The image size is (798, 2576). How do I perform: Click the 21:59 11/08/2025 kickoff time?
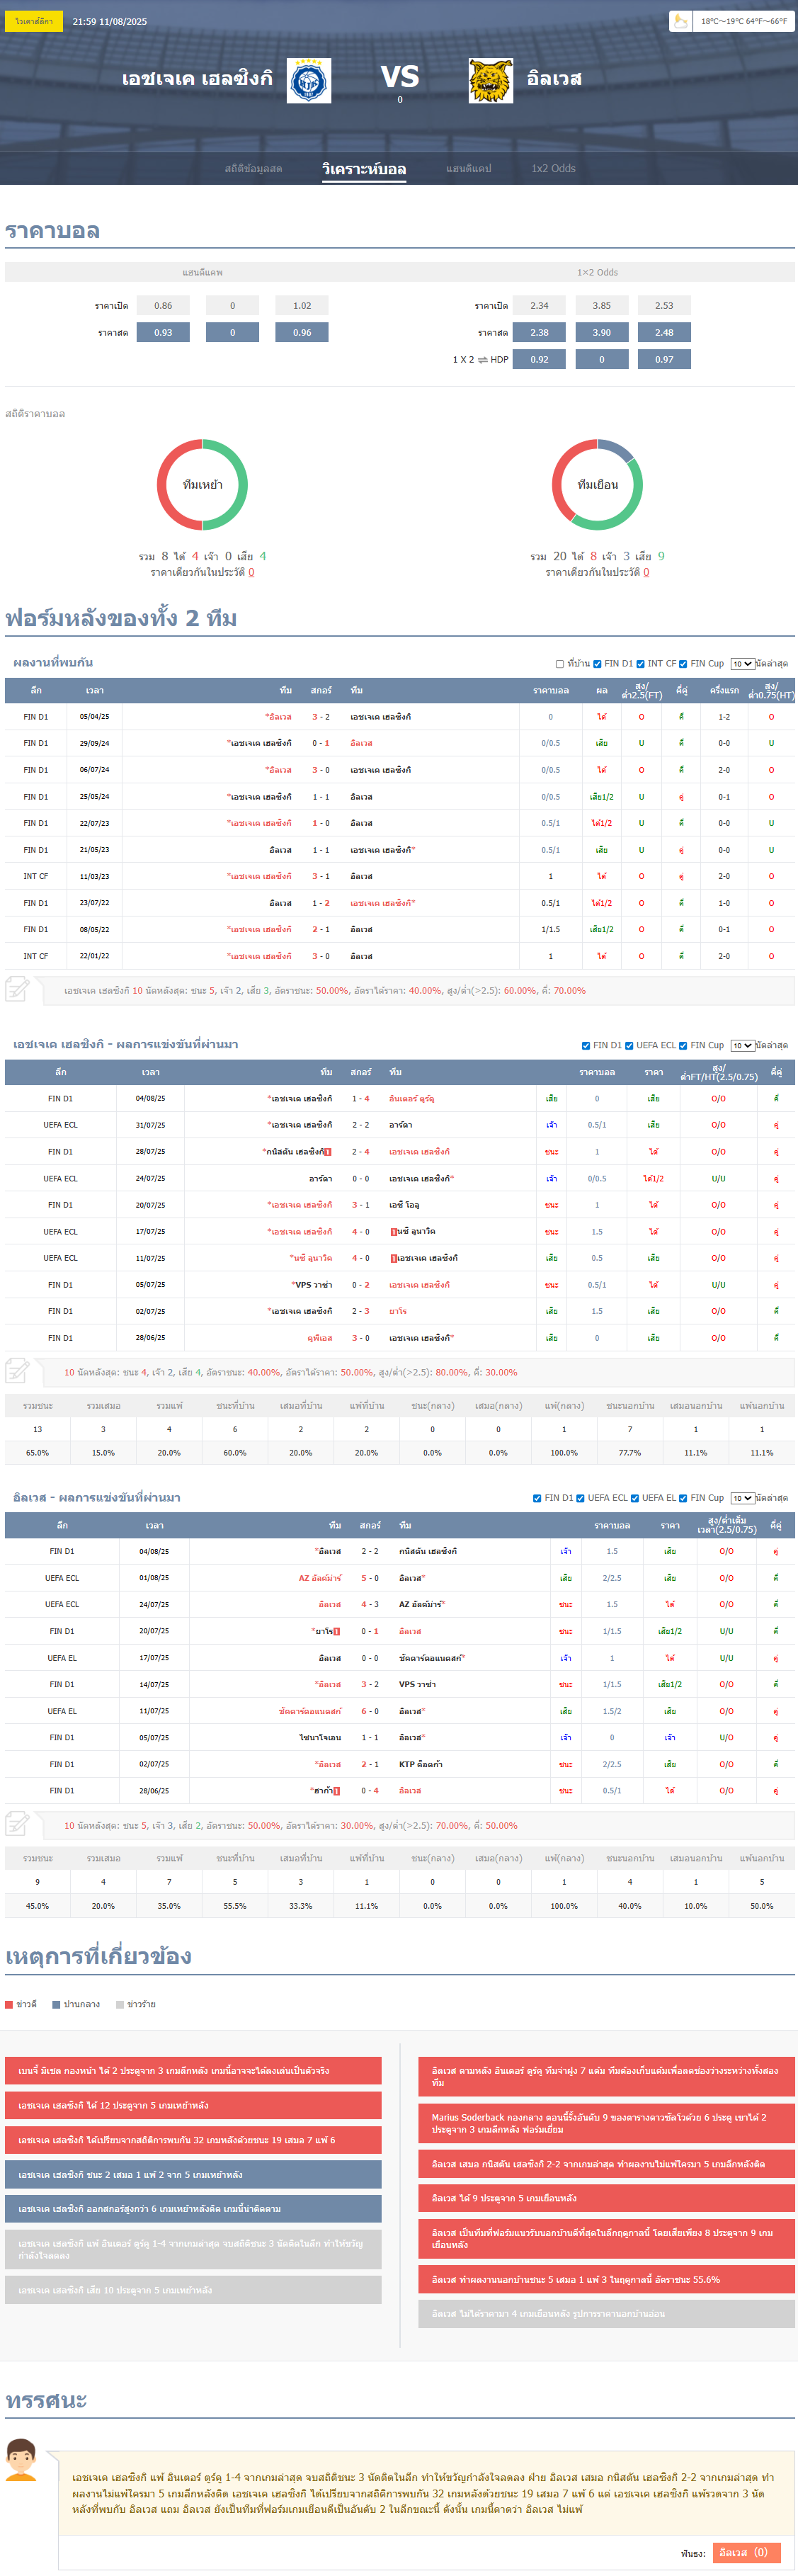point(109,21)
